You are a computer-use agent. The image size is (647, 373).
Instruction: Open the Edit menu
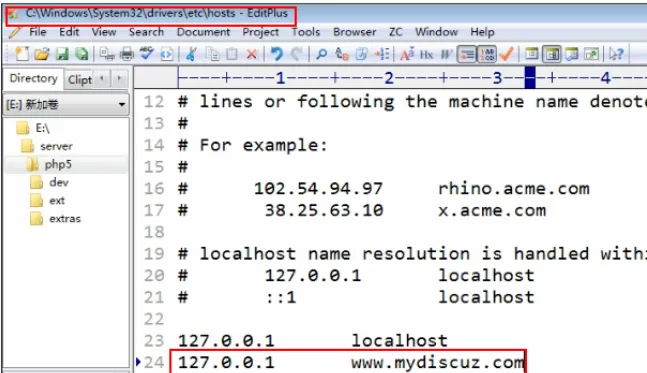[x=69, y=32]
